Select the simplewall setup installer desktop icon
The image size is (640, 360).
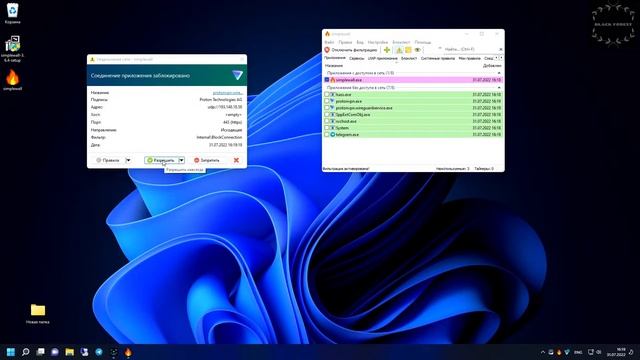click(x=13, y=49)
